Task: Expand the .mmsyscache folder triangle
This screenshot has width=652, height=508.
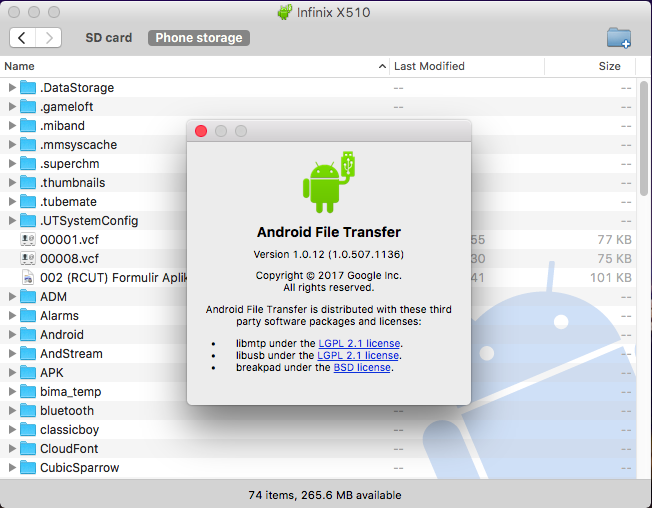Action: [12, 145]
